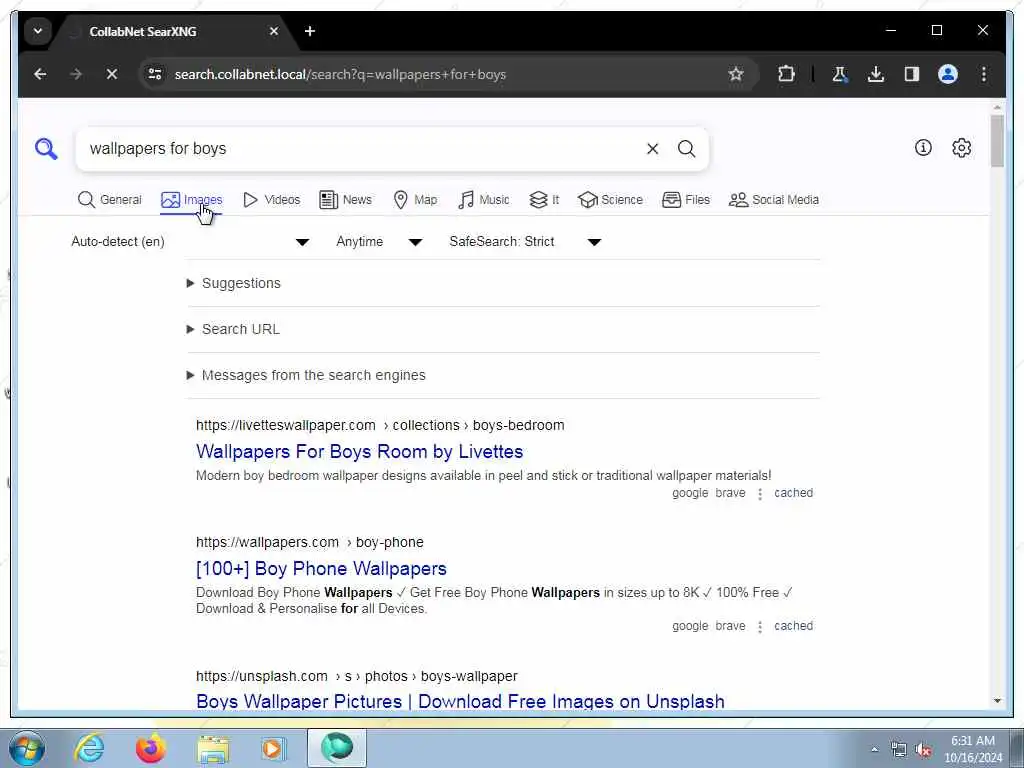Open preferences via the gear icon
1024x768 pixels.
coord(961,148)
